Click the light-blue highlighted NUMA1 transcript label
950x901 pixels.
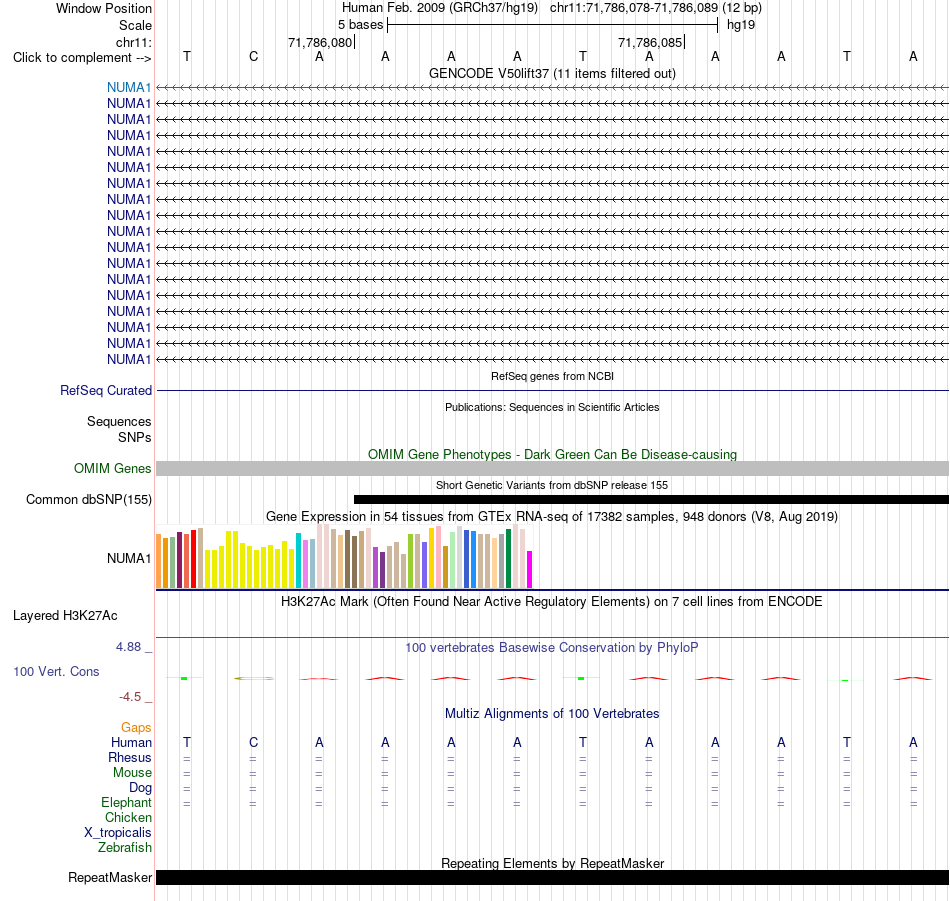(x=128, y=87)
